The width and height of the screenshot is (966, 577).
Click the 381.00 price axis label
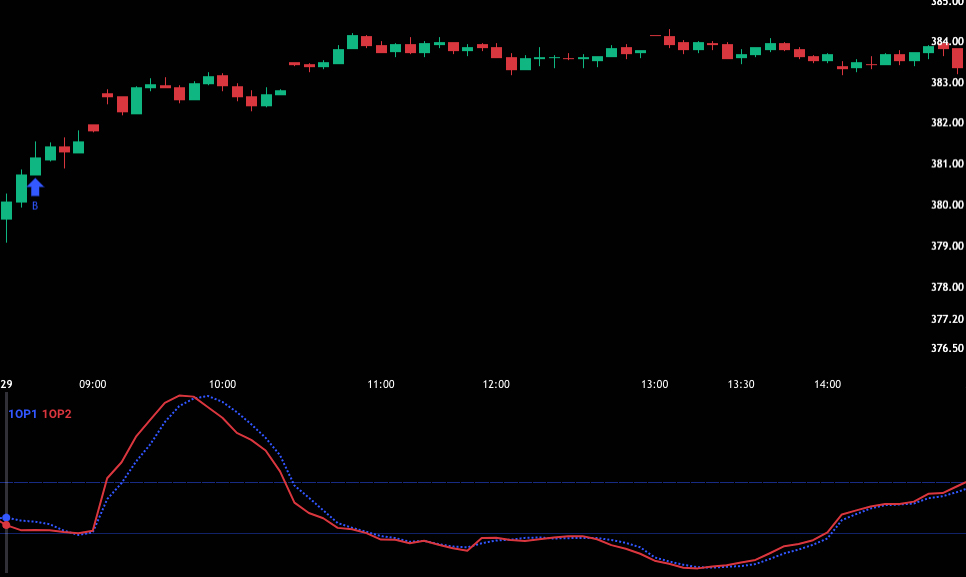(947, 164)
